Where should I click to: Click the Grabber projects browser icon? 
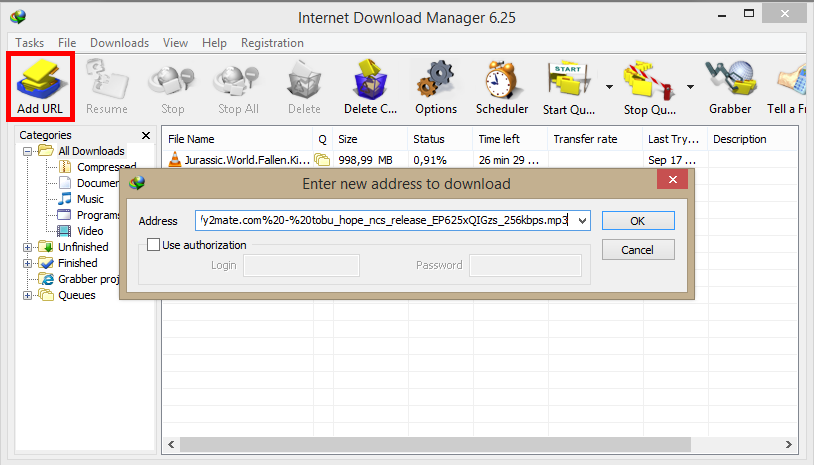click(x=46, y=279)
